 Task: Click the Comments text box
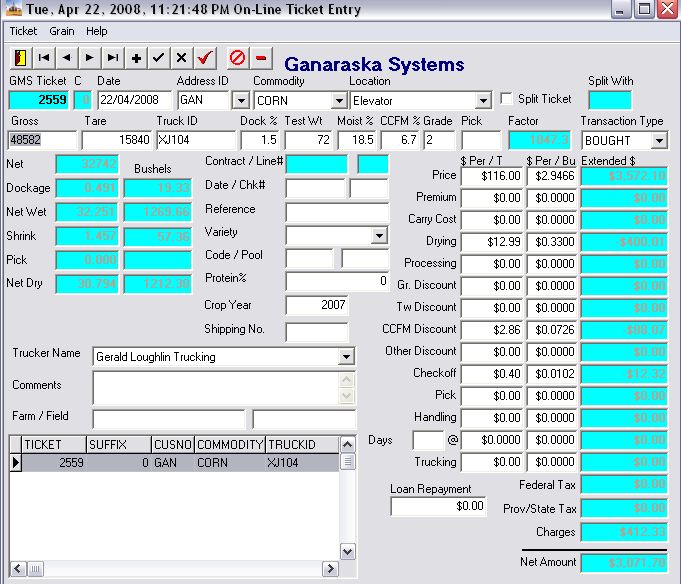coord(216,387)
